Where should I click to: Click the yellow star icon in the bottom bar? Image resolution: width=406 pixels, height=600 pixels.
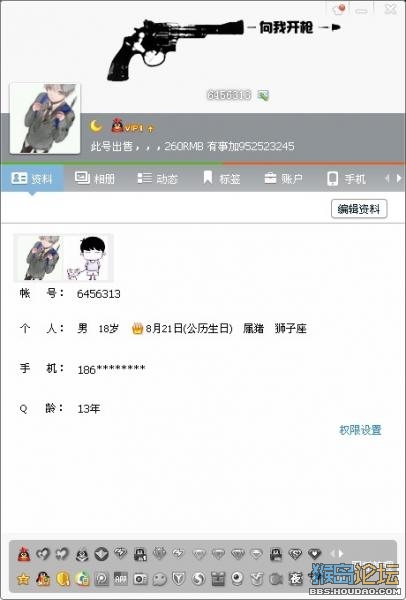(x=23, y=579)
